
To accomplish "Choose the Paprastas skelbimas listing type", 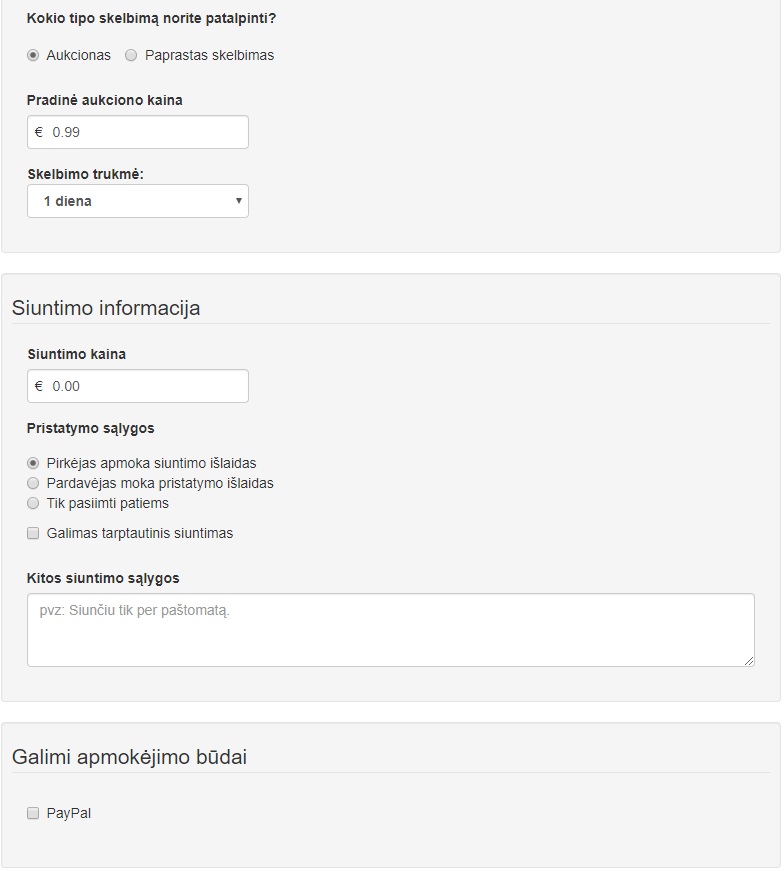I will coord(131,56).
